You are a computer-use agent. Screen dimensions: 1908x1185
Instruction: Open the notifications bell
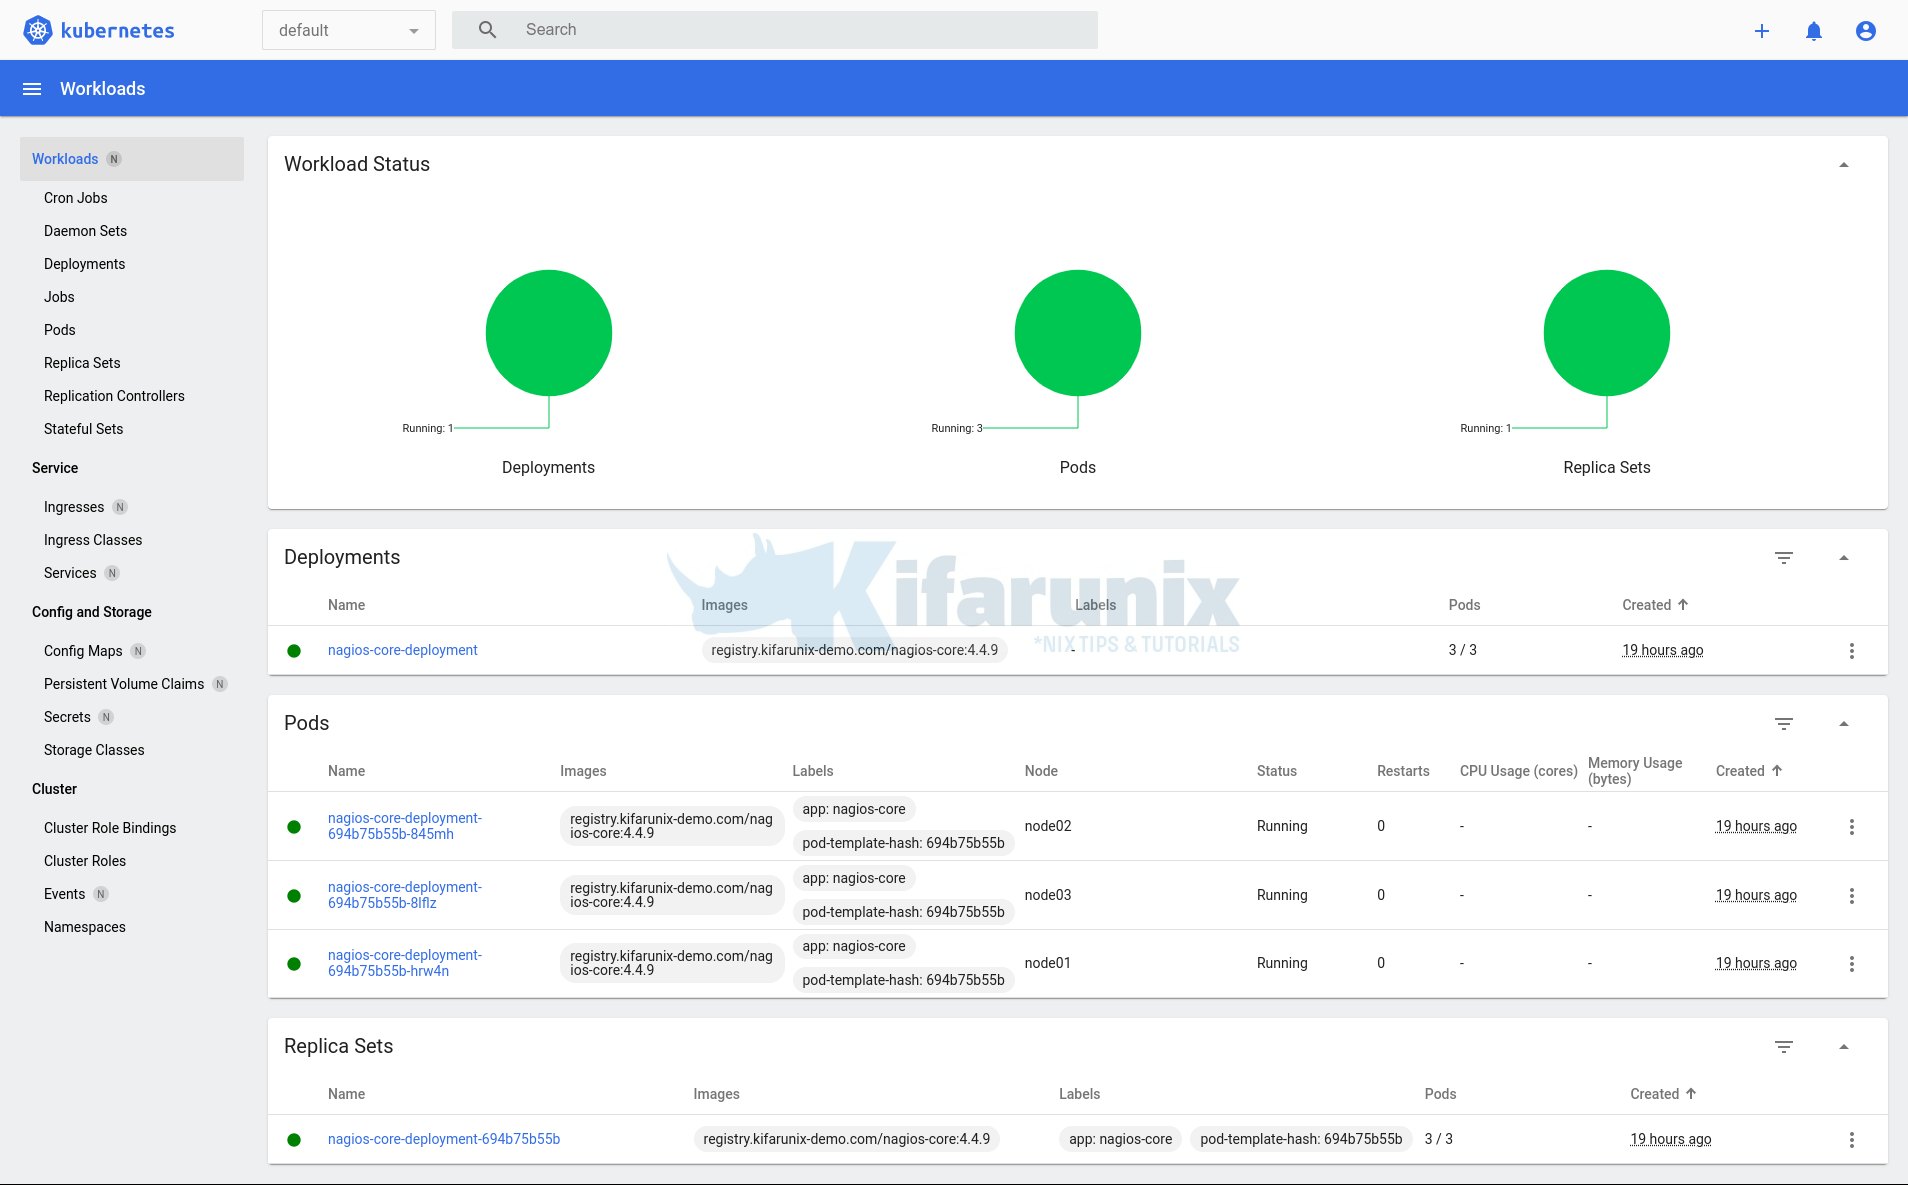tap(1814, 31)
